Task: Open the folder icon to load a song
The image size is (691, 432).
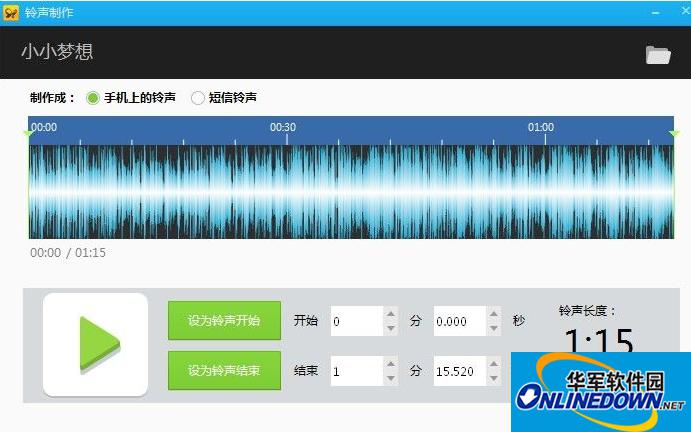Action: point(658,55)
